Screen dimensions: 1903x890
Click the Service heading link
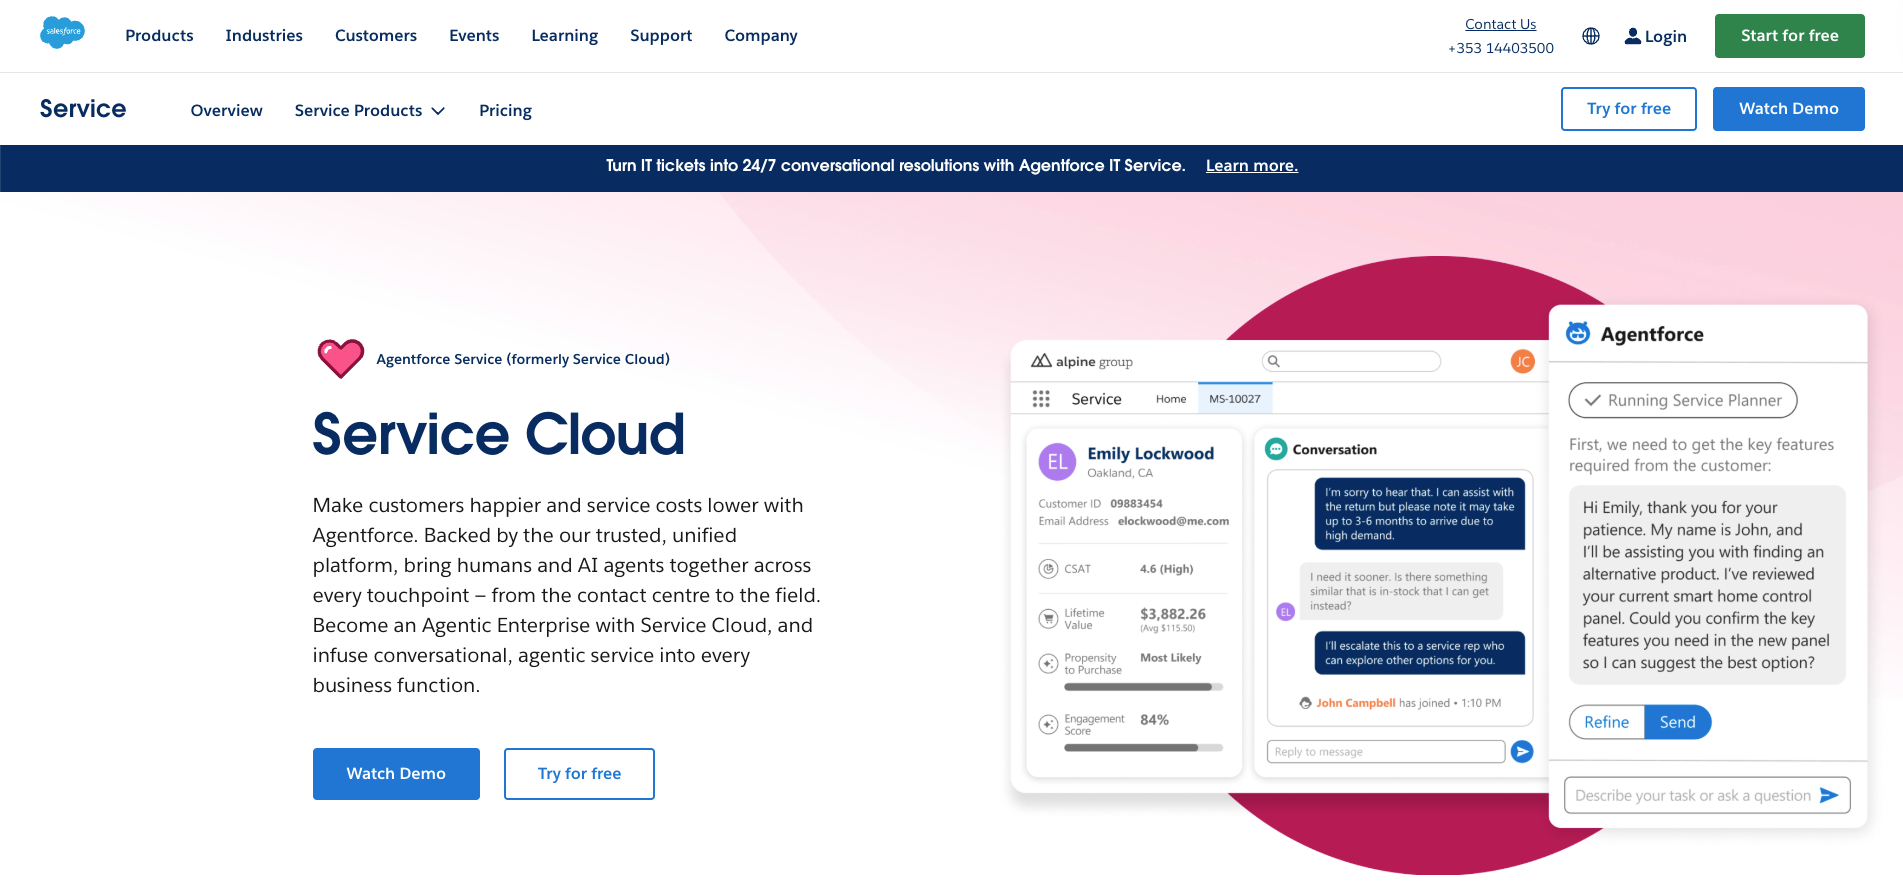pyautogui.click(x=83, y=109)
